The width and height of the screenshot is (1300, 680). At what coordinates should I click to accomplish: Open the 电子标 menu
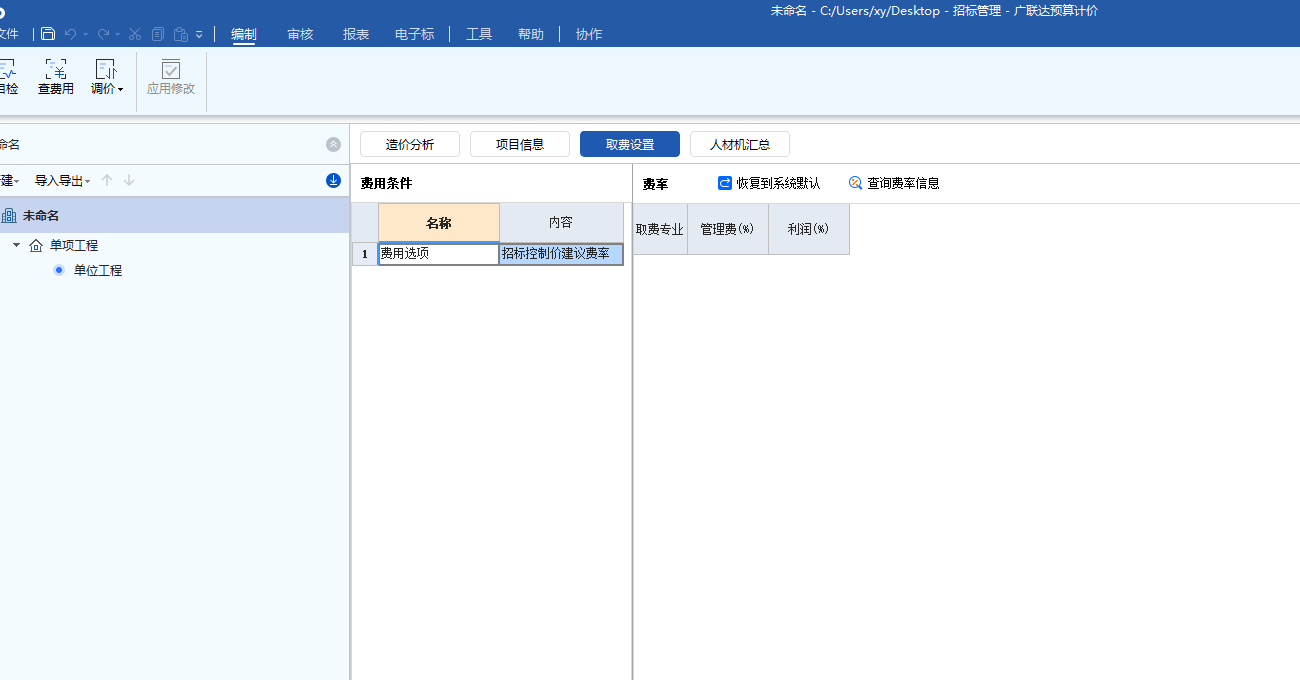coord(414,33)
